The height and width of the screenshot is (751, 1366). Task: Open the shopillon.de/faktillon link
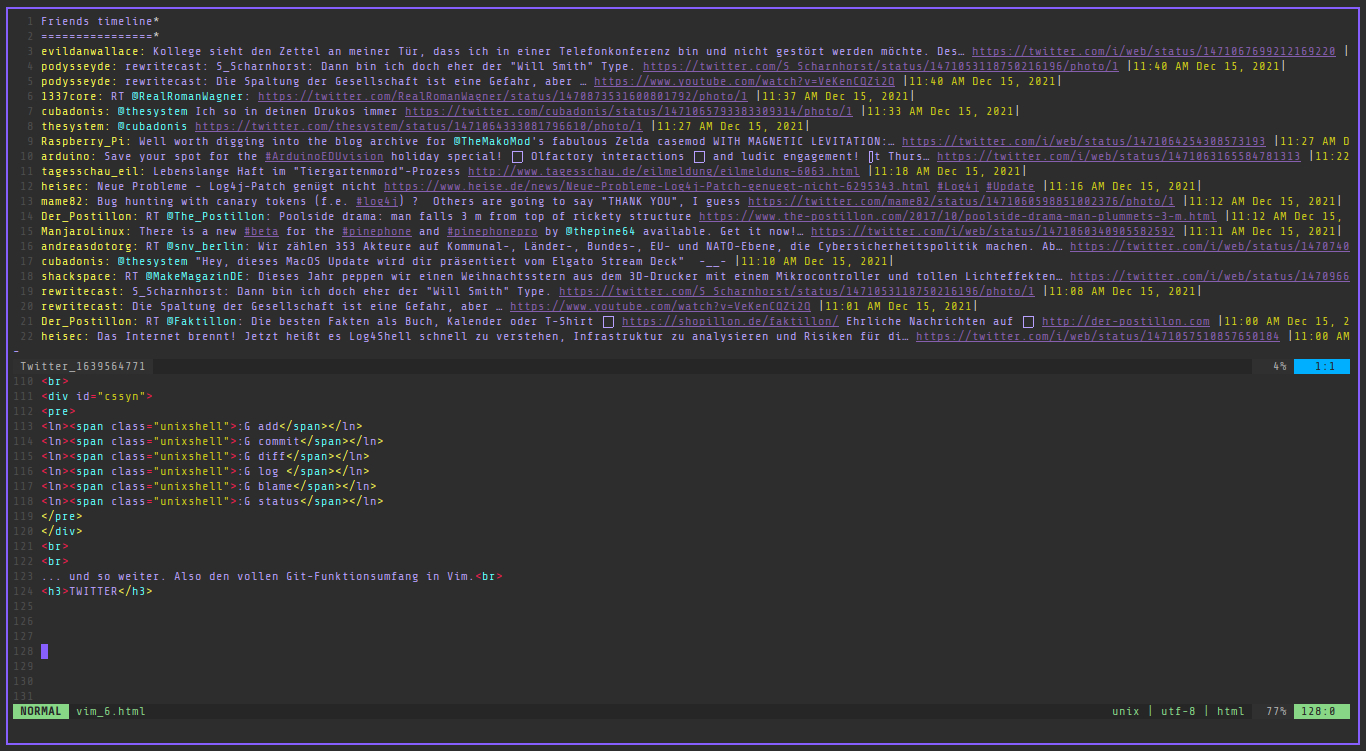[x=730, y=321]
